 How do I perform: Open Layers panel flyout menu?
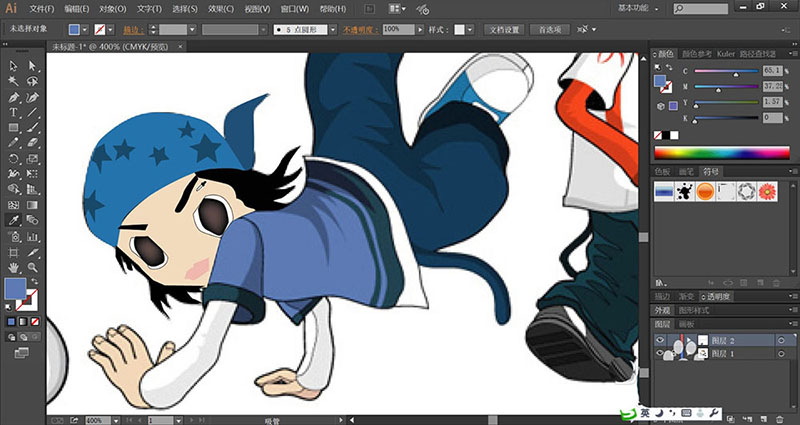[793, 324]
